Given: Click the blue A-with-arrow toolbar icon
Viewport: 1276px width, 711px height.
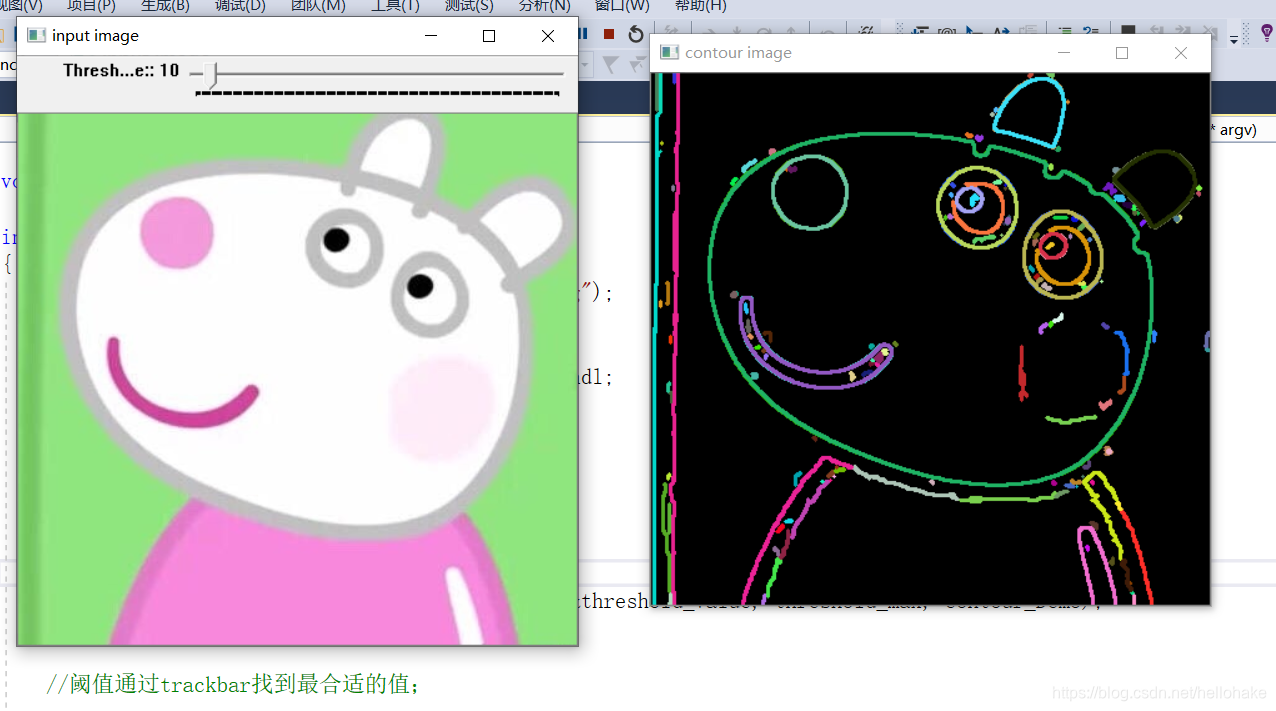Looking at the screenshot, I should point(1000,31).
